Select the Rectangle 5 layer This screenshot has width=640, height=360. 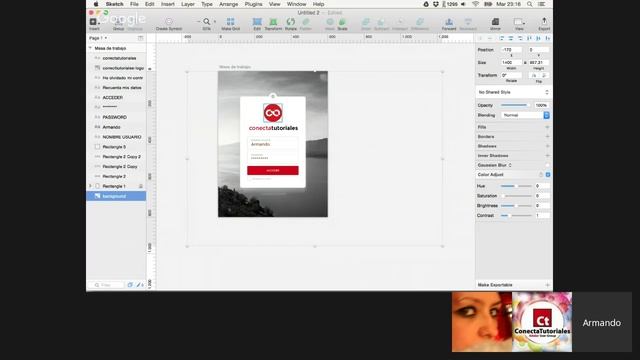click(116, 147)
